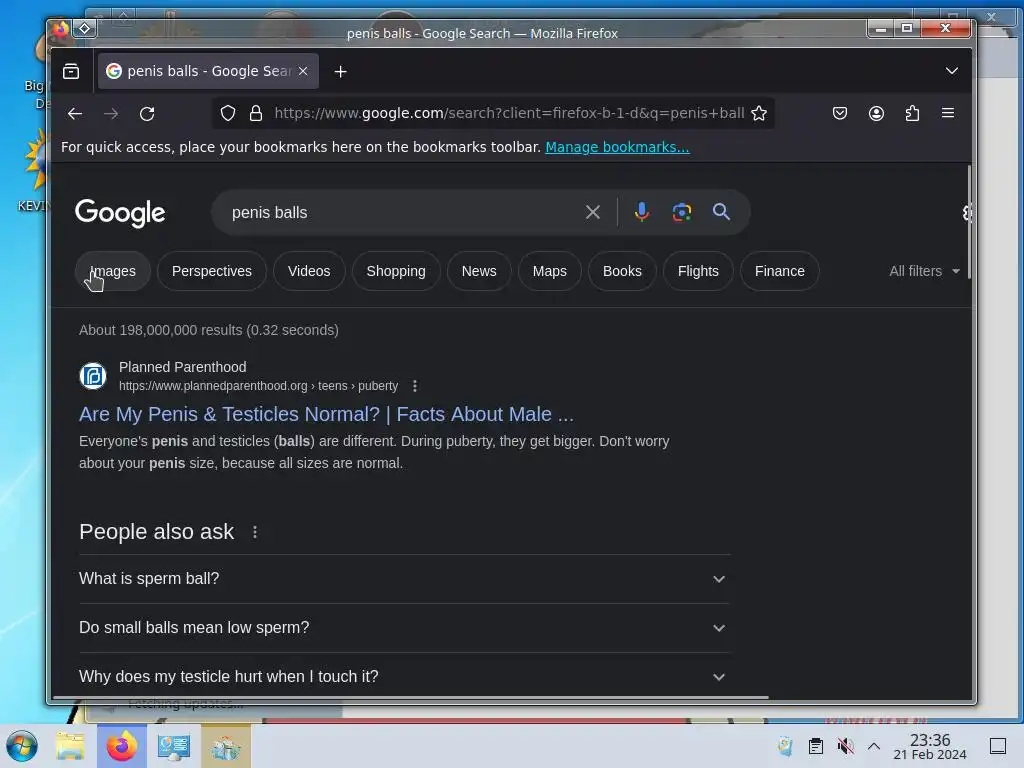
Task: Click show desktop button at taskbar end
Action: [997, 746]
